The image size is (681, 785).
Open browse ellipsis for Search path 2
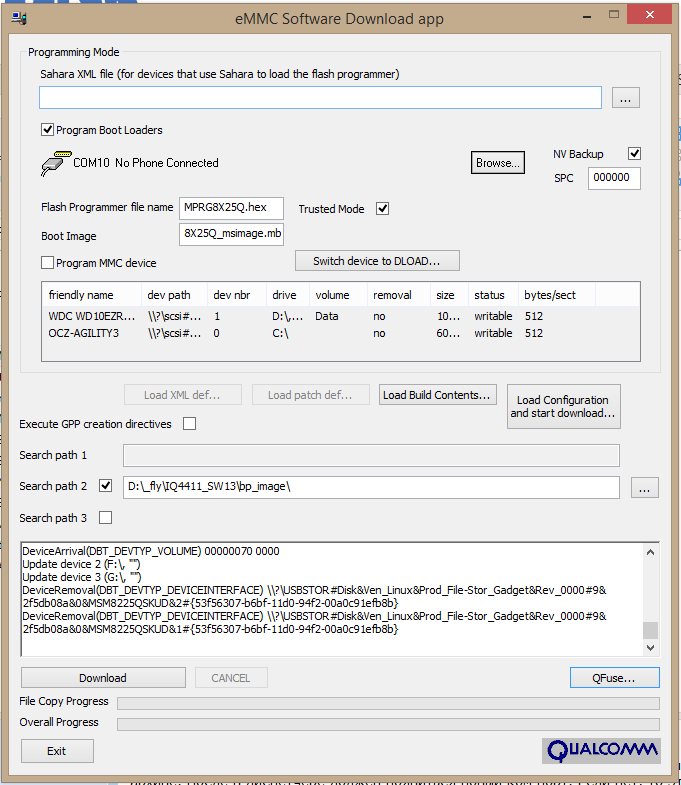coord(646,488)
